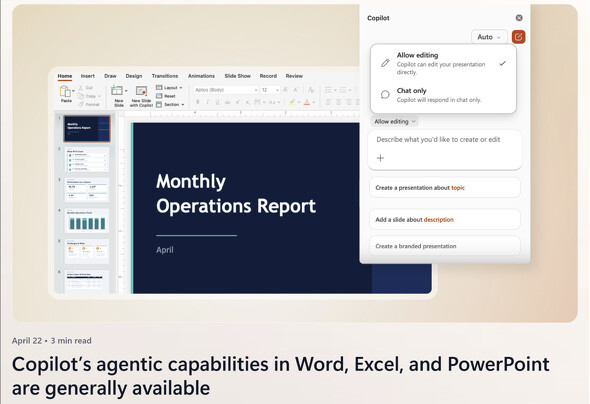Open the Section dropdown
The height and width of the screenshot is (404, 590).
coord(170,105)
